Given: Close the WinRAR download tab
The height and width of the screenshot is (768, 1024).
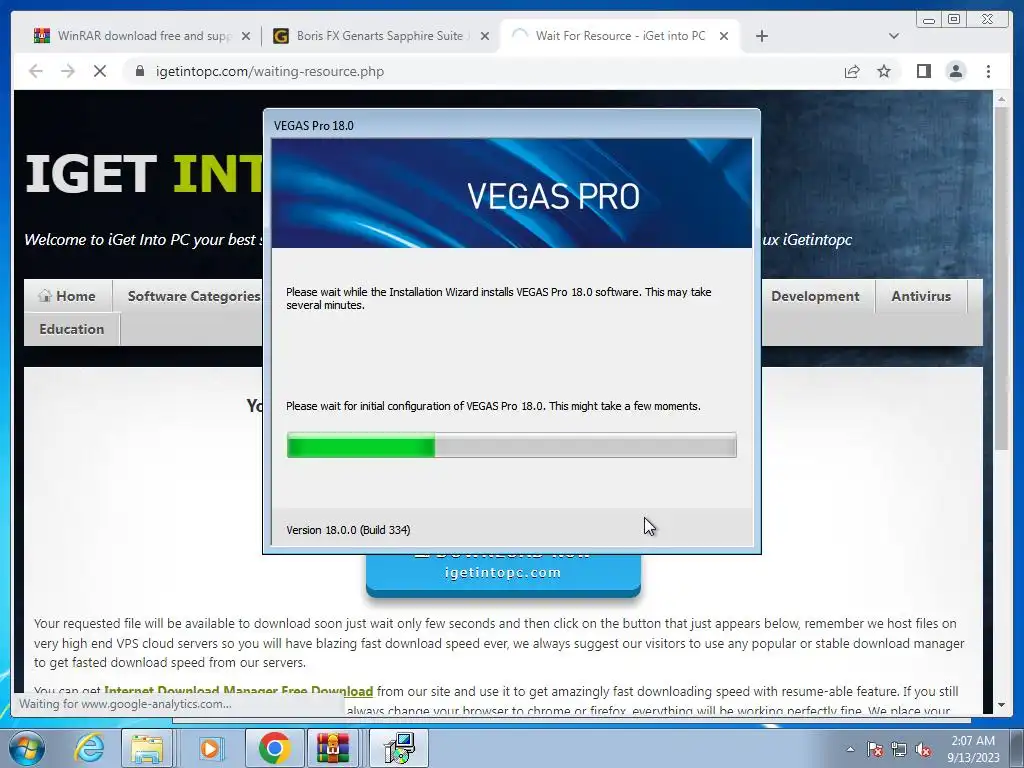Looking at the screenshot, I should pyautogui.click(x=246, y=37).
